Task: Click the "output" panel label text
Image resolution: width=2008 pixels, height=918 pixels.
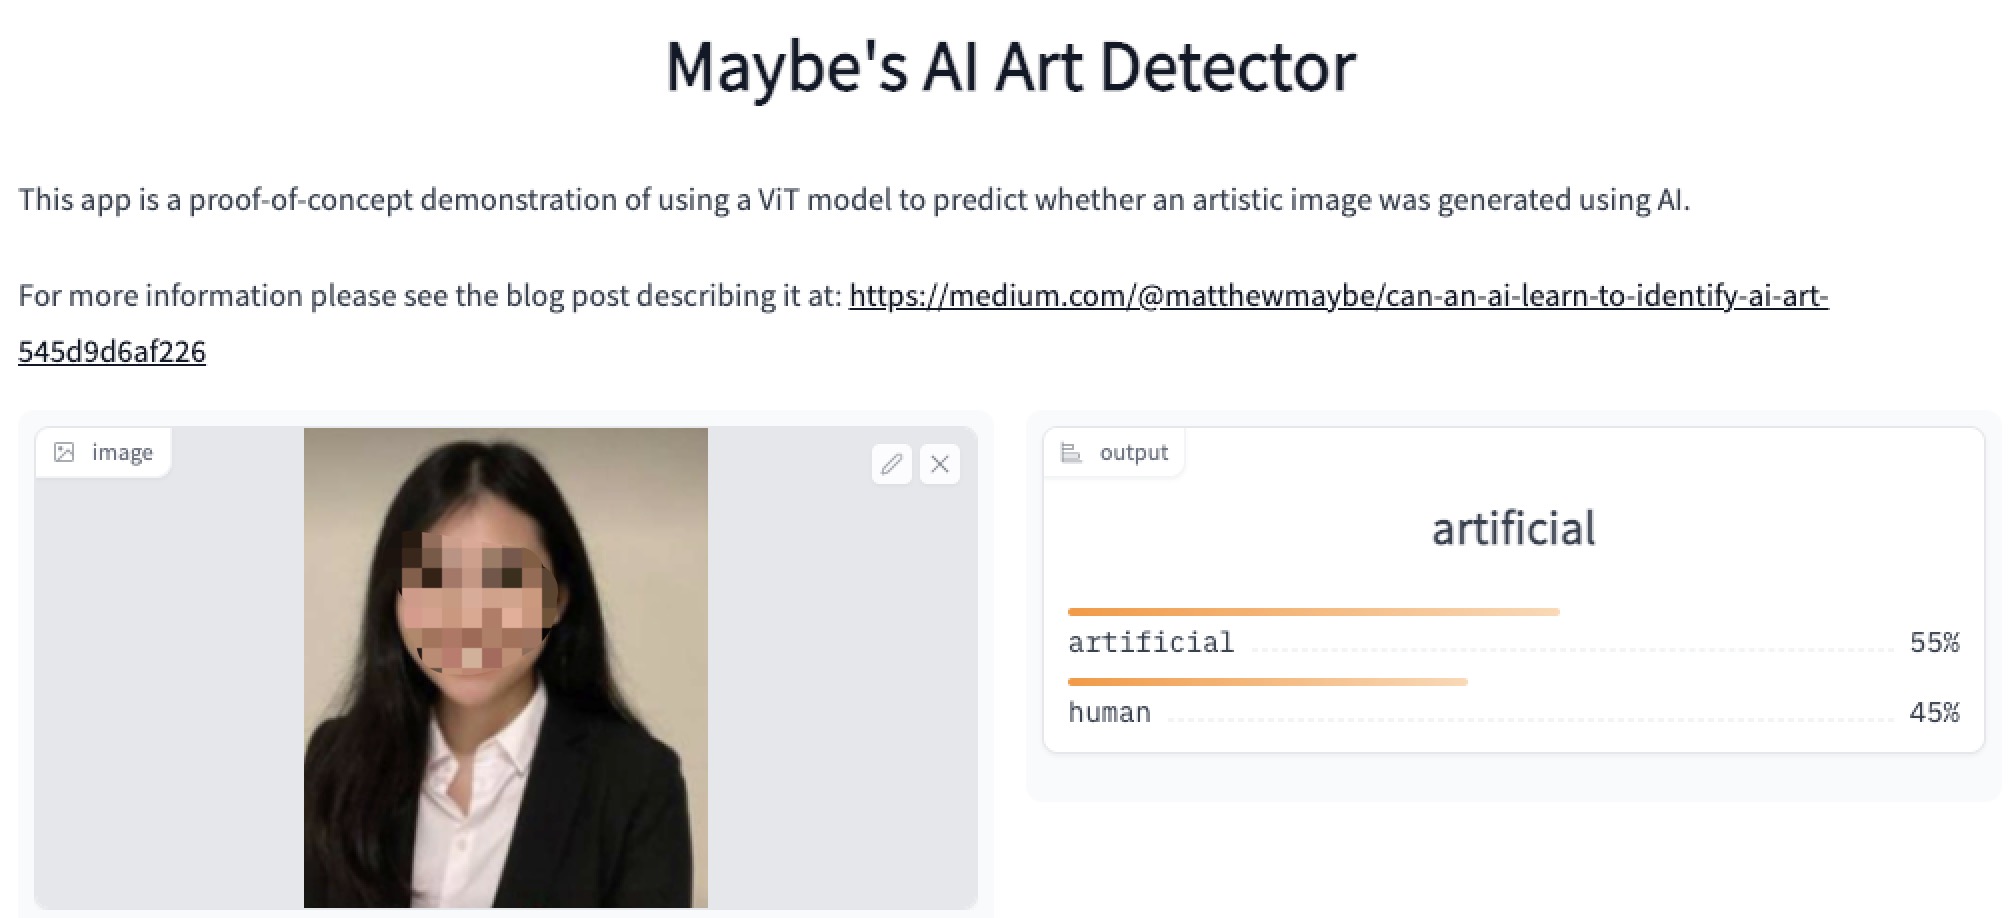Action: [1133, 452]
